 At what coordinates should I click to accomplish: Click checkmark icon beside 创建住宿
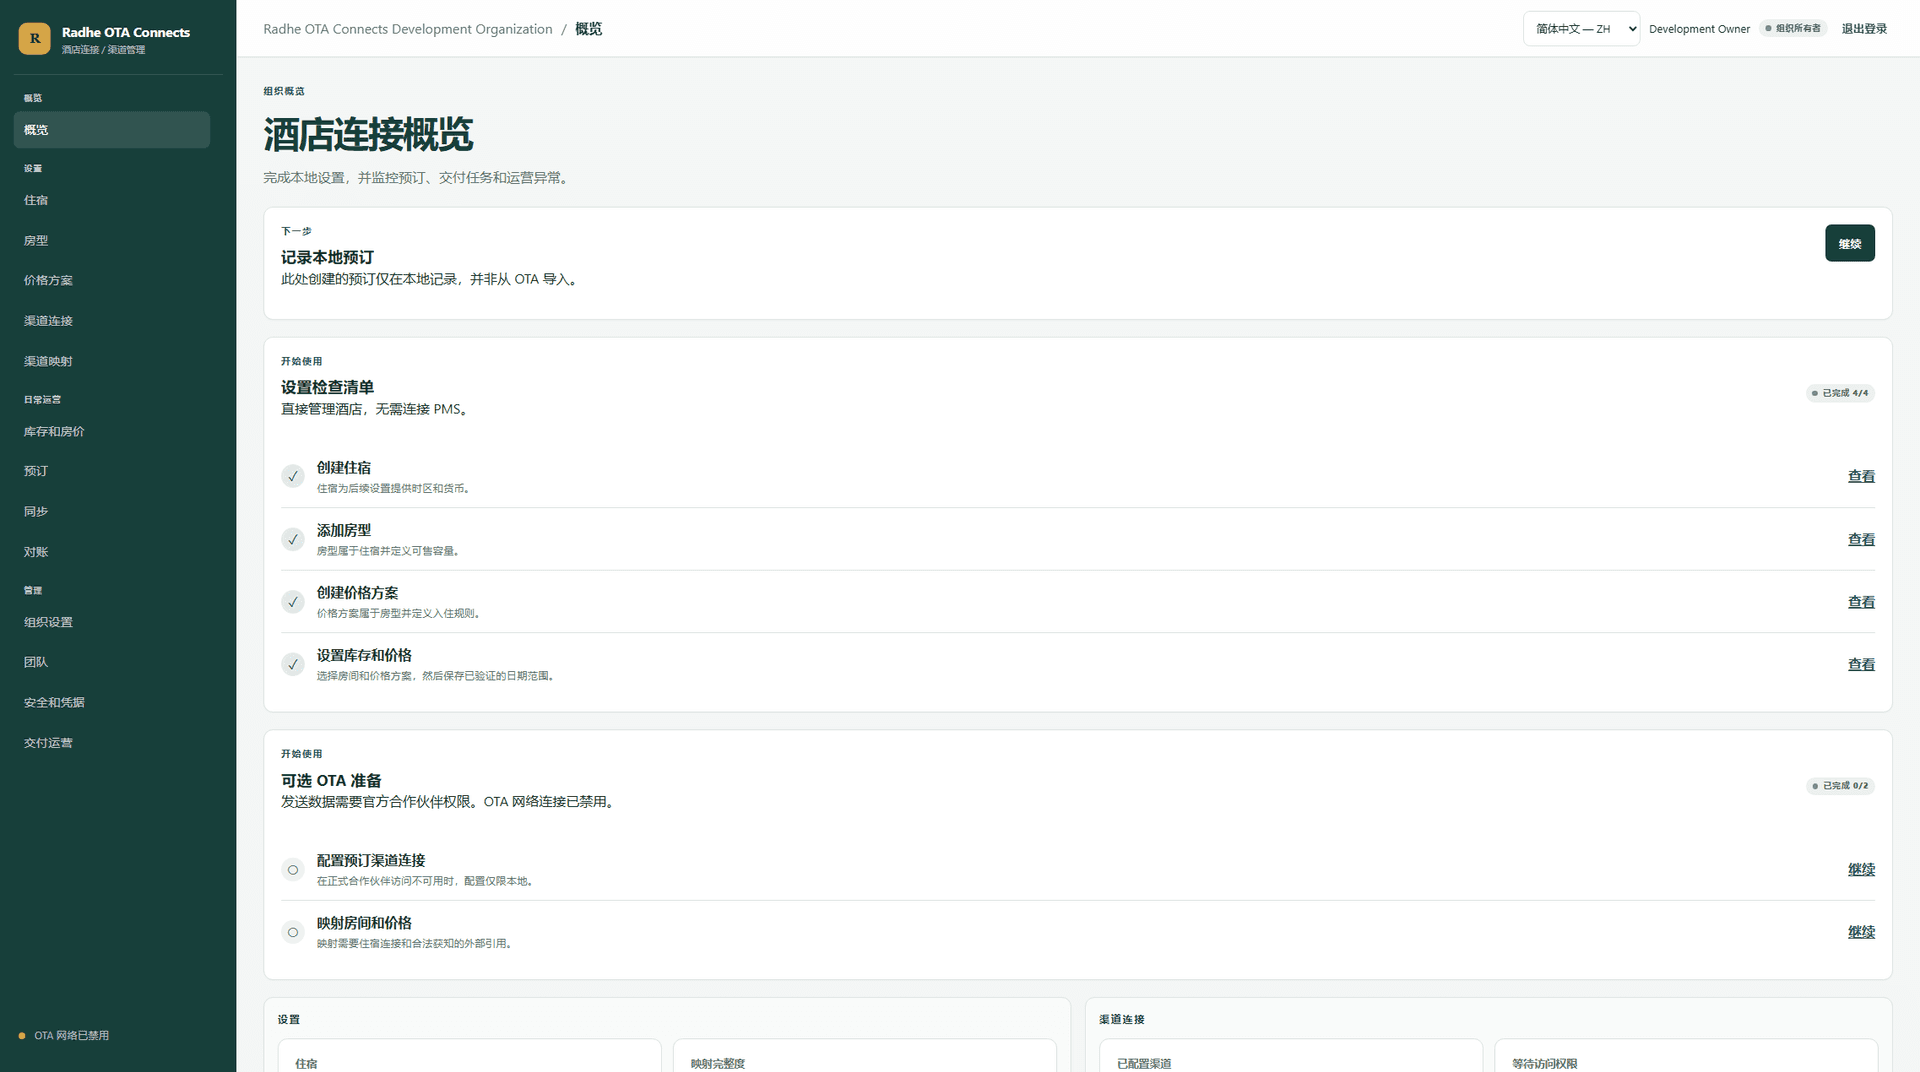click(x=293, y=477)
